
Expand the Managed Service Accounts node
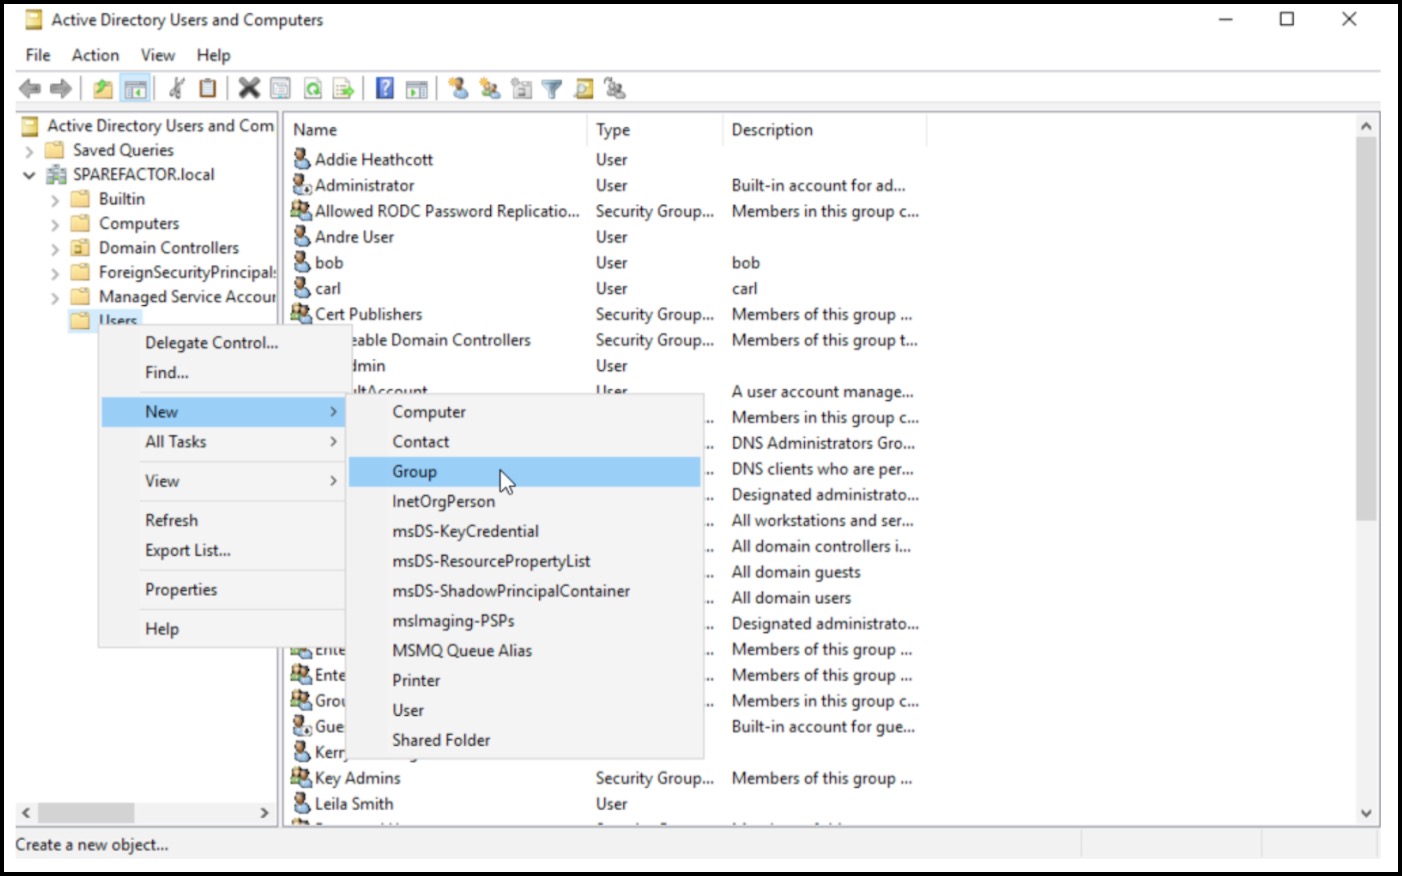tap(55, 298)
